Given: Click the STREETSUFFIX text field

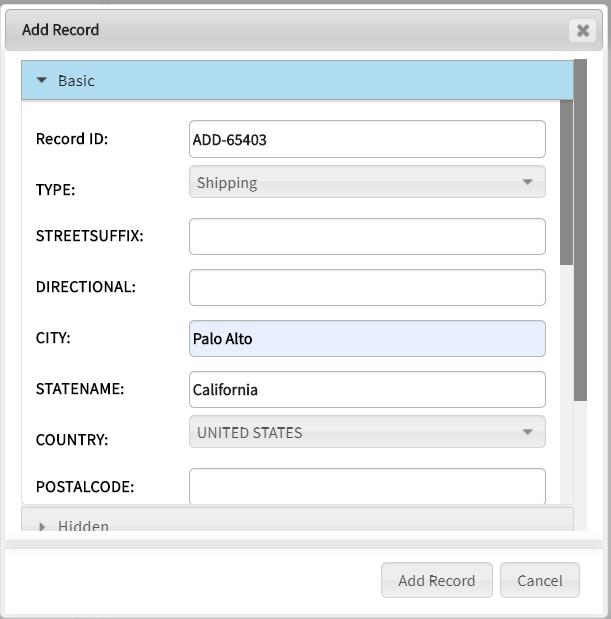Looking at the screenshot, I should click(x=366, y=237).
